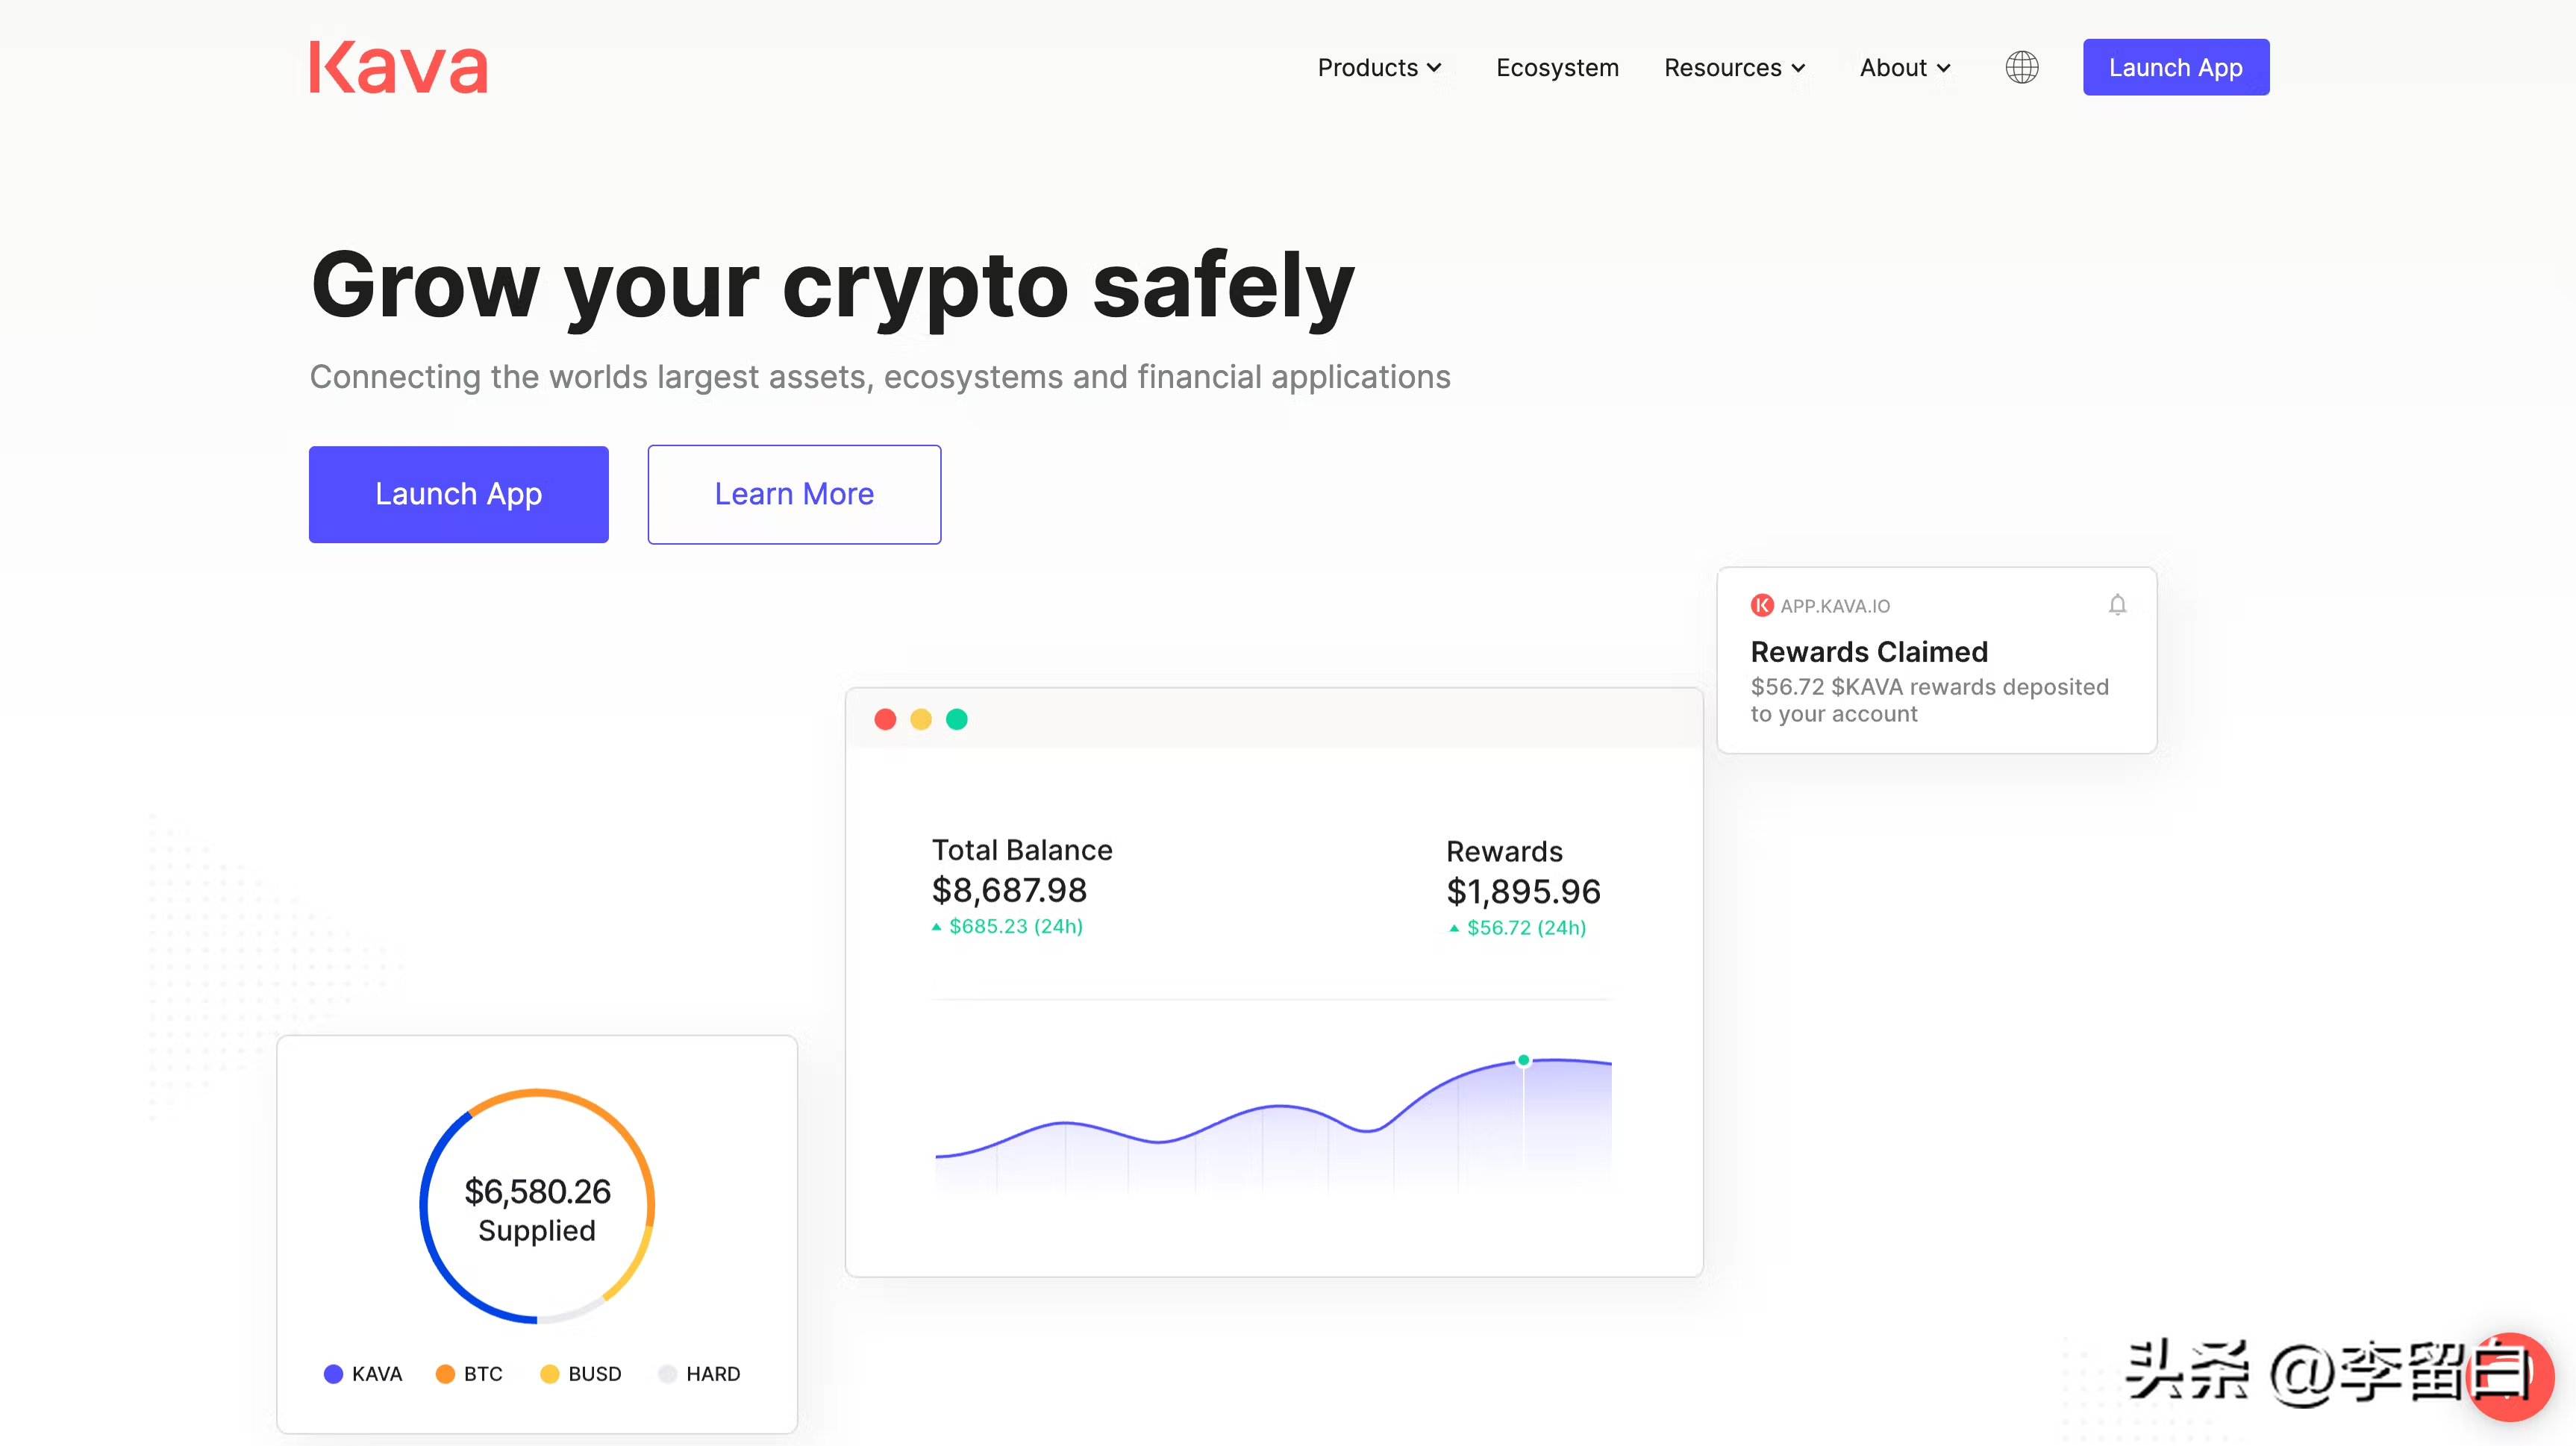
Task: Expand the Resources dropdown
Action: pos(1734,68)
